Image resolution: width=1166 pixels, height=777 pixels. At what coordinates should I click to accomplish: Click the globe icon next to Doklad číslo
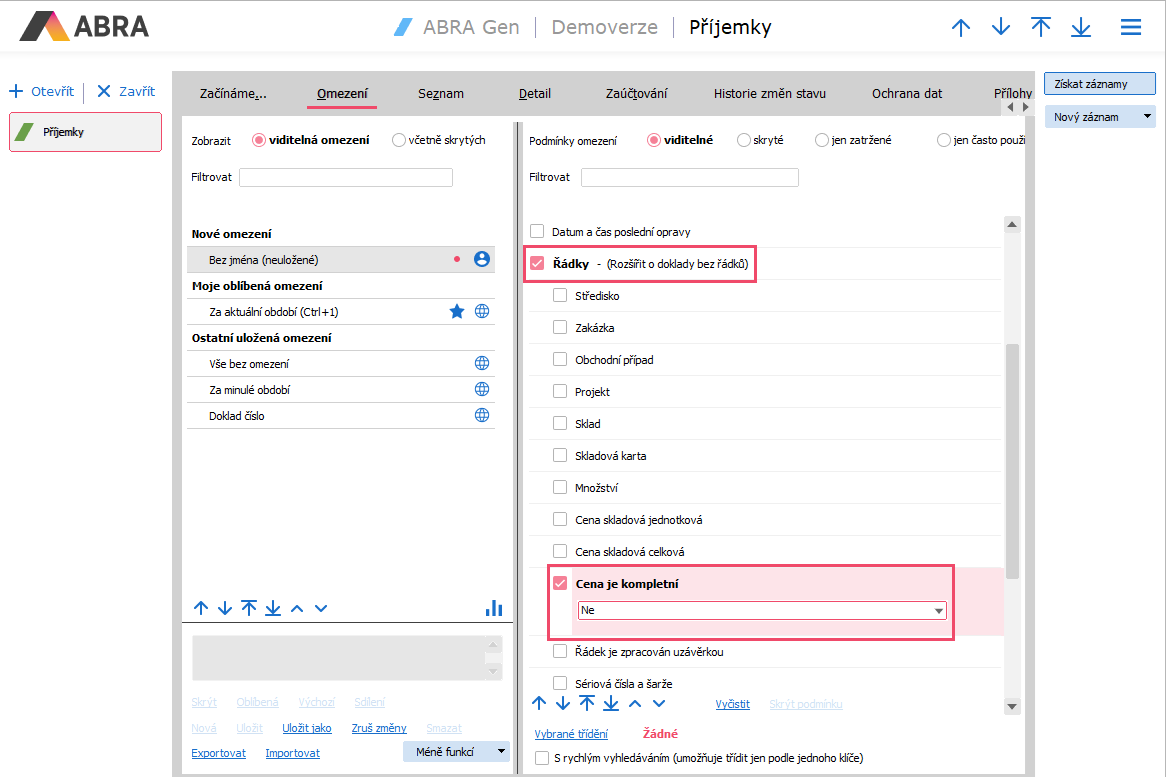(482, 416)
